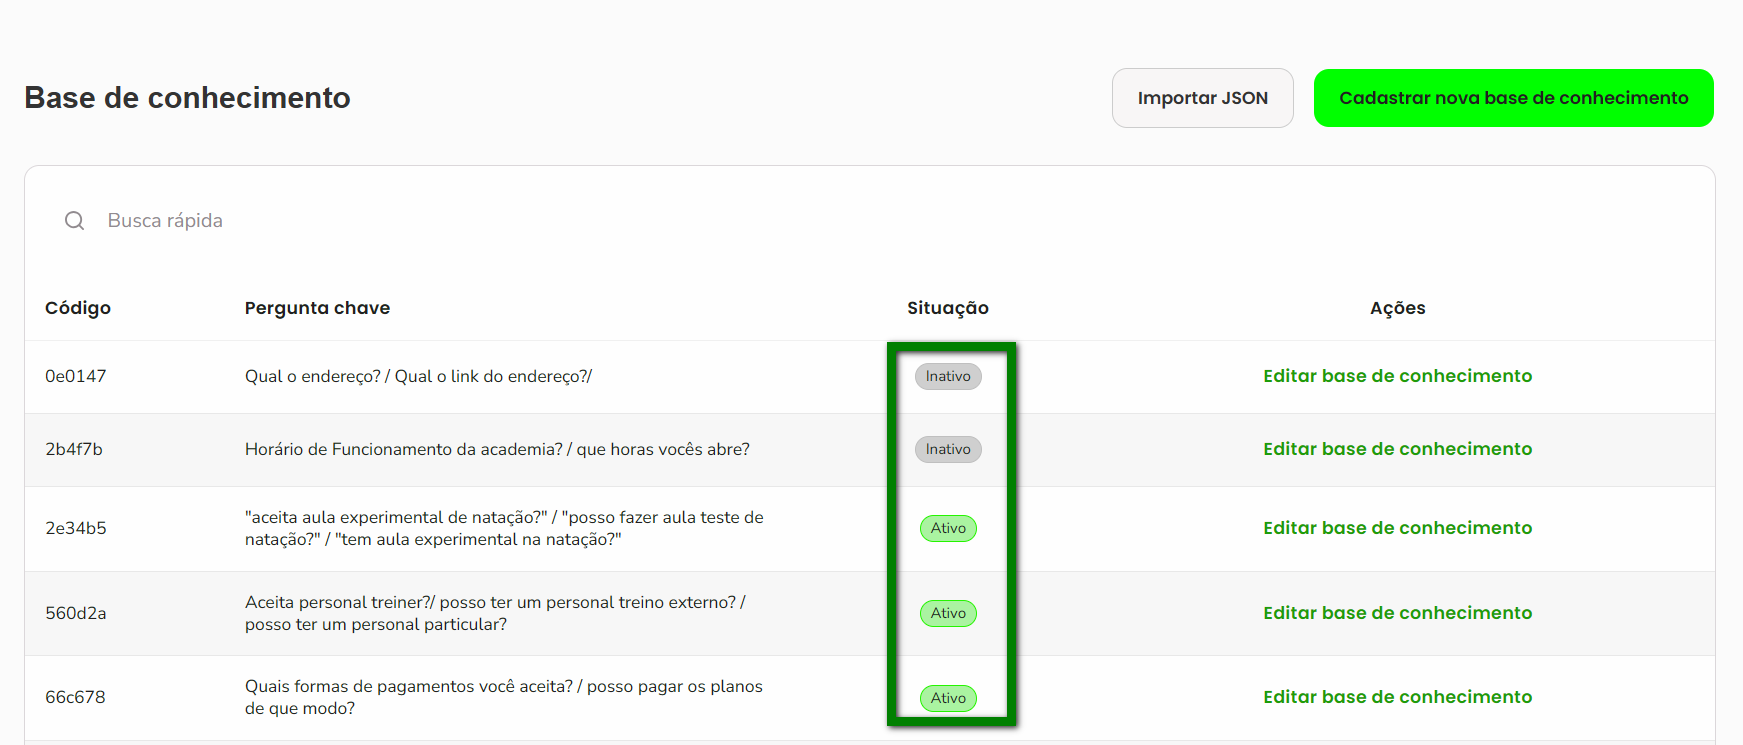Image resolution: width=1743 pixels, height=745 pixels.
Task: Click the Código column header
Action: (78, 308)
